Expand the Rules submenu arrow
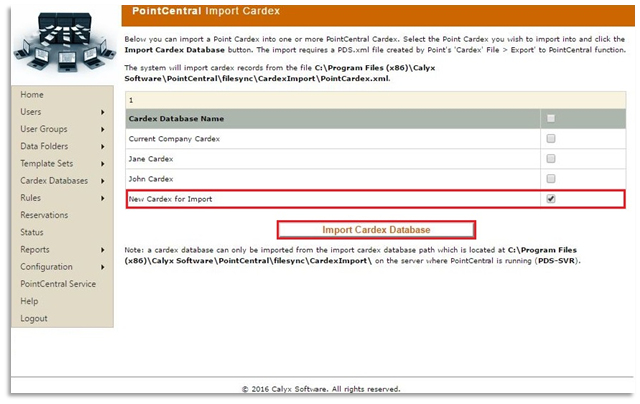Image resolution: width=640 pixels, height=404 pixels. [102, 198]
